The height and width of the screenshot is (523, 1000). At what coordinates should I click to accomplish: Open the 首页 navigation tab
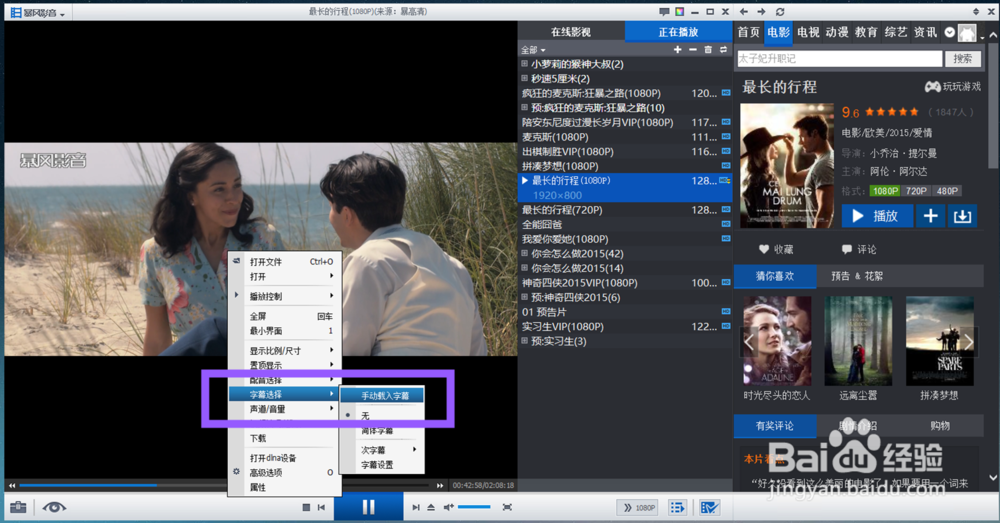click(749, 32)
